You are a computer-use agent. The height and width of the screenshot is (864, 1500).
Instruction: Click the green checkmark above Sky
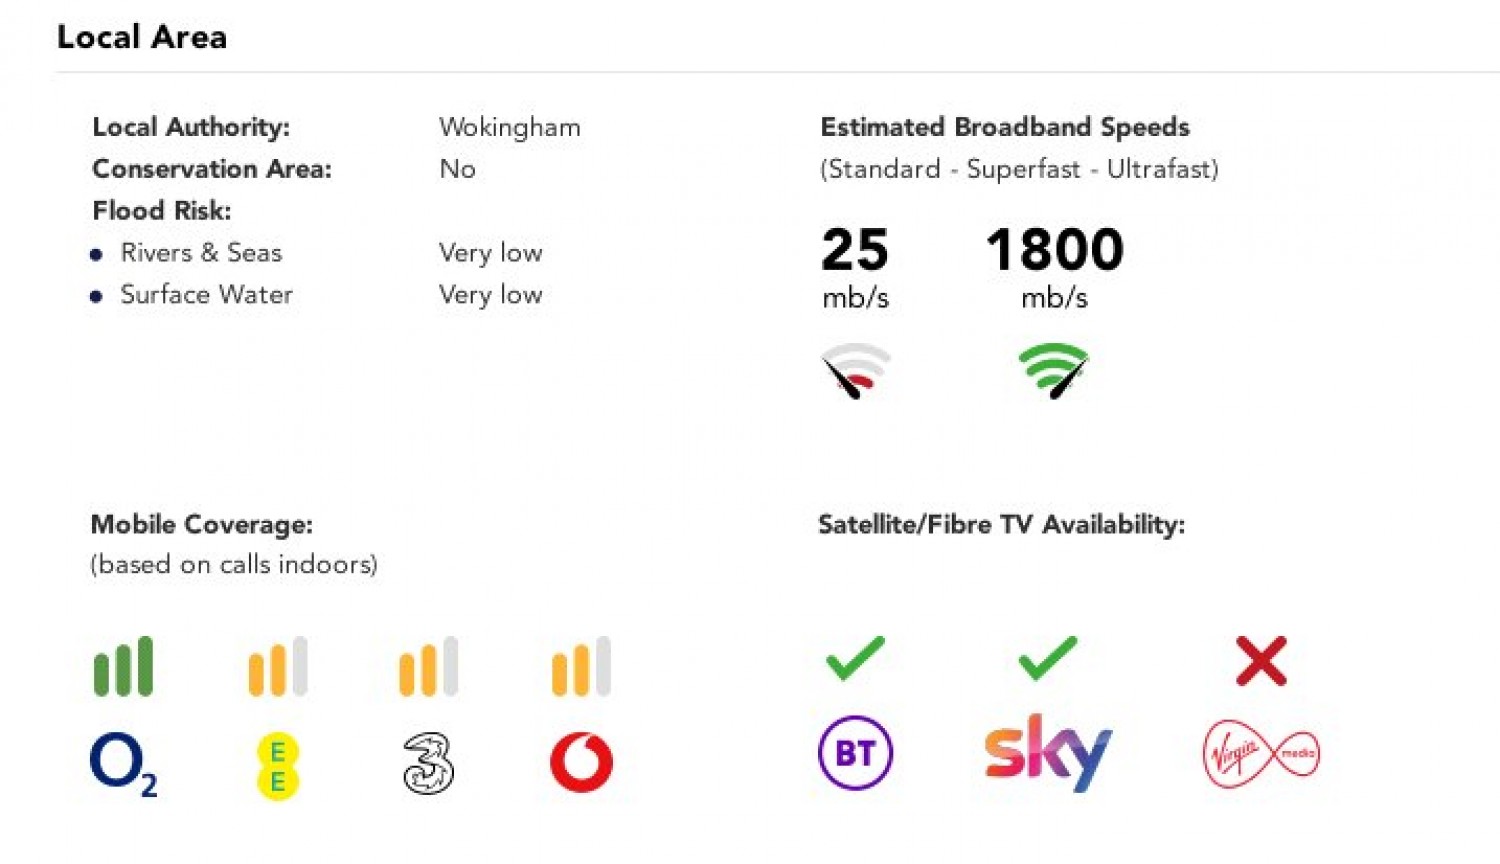1047,658
